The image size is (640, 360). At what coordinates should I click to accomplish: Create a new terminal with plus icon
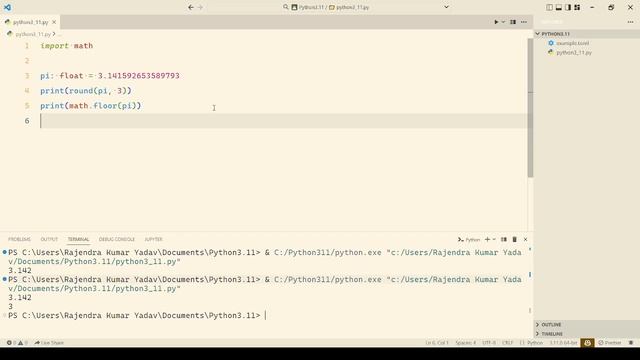tap(487, 240)
